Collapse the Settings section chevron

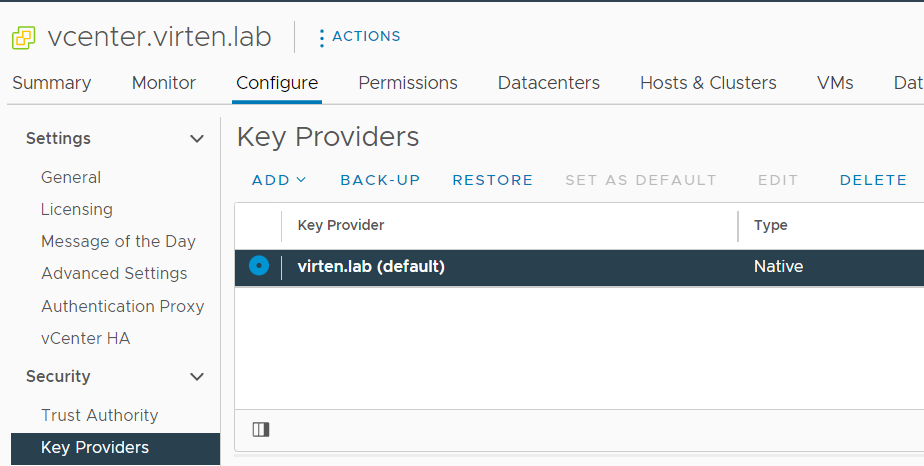tap(197, 139)
